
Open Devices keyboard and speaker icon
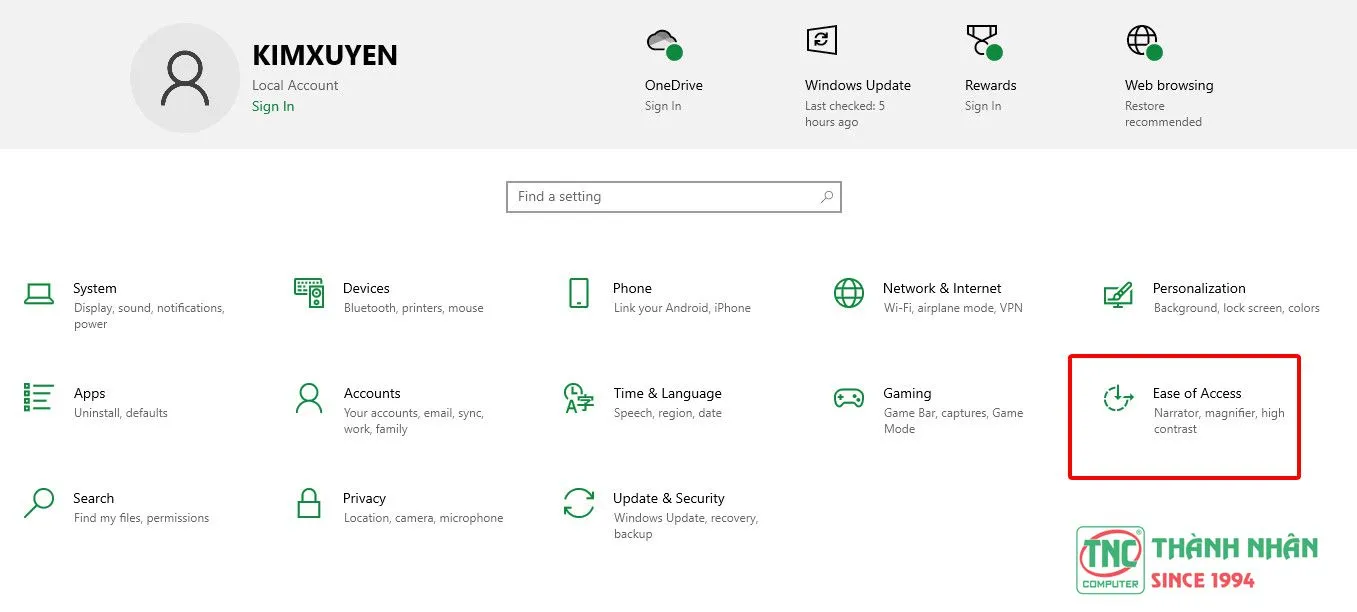click(309, 293)
